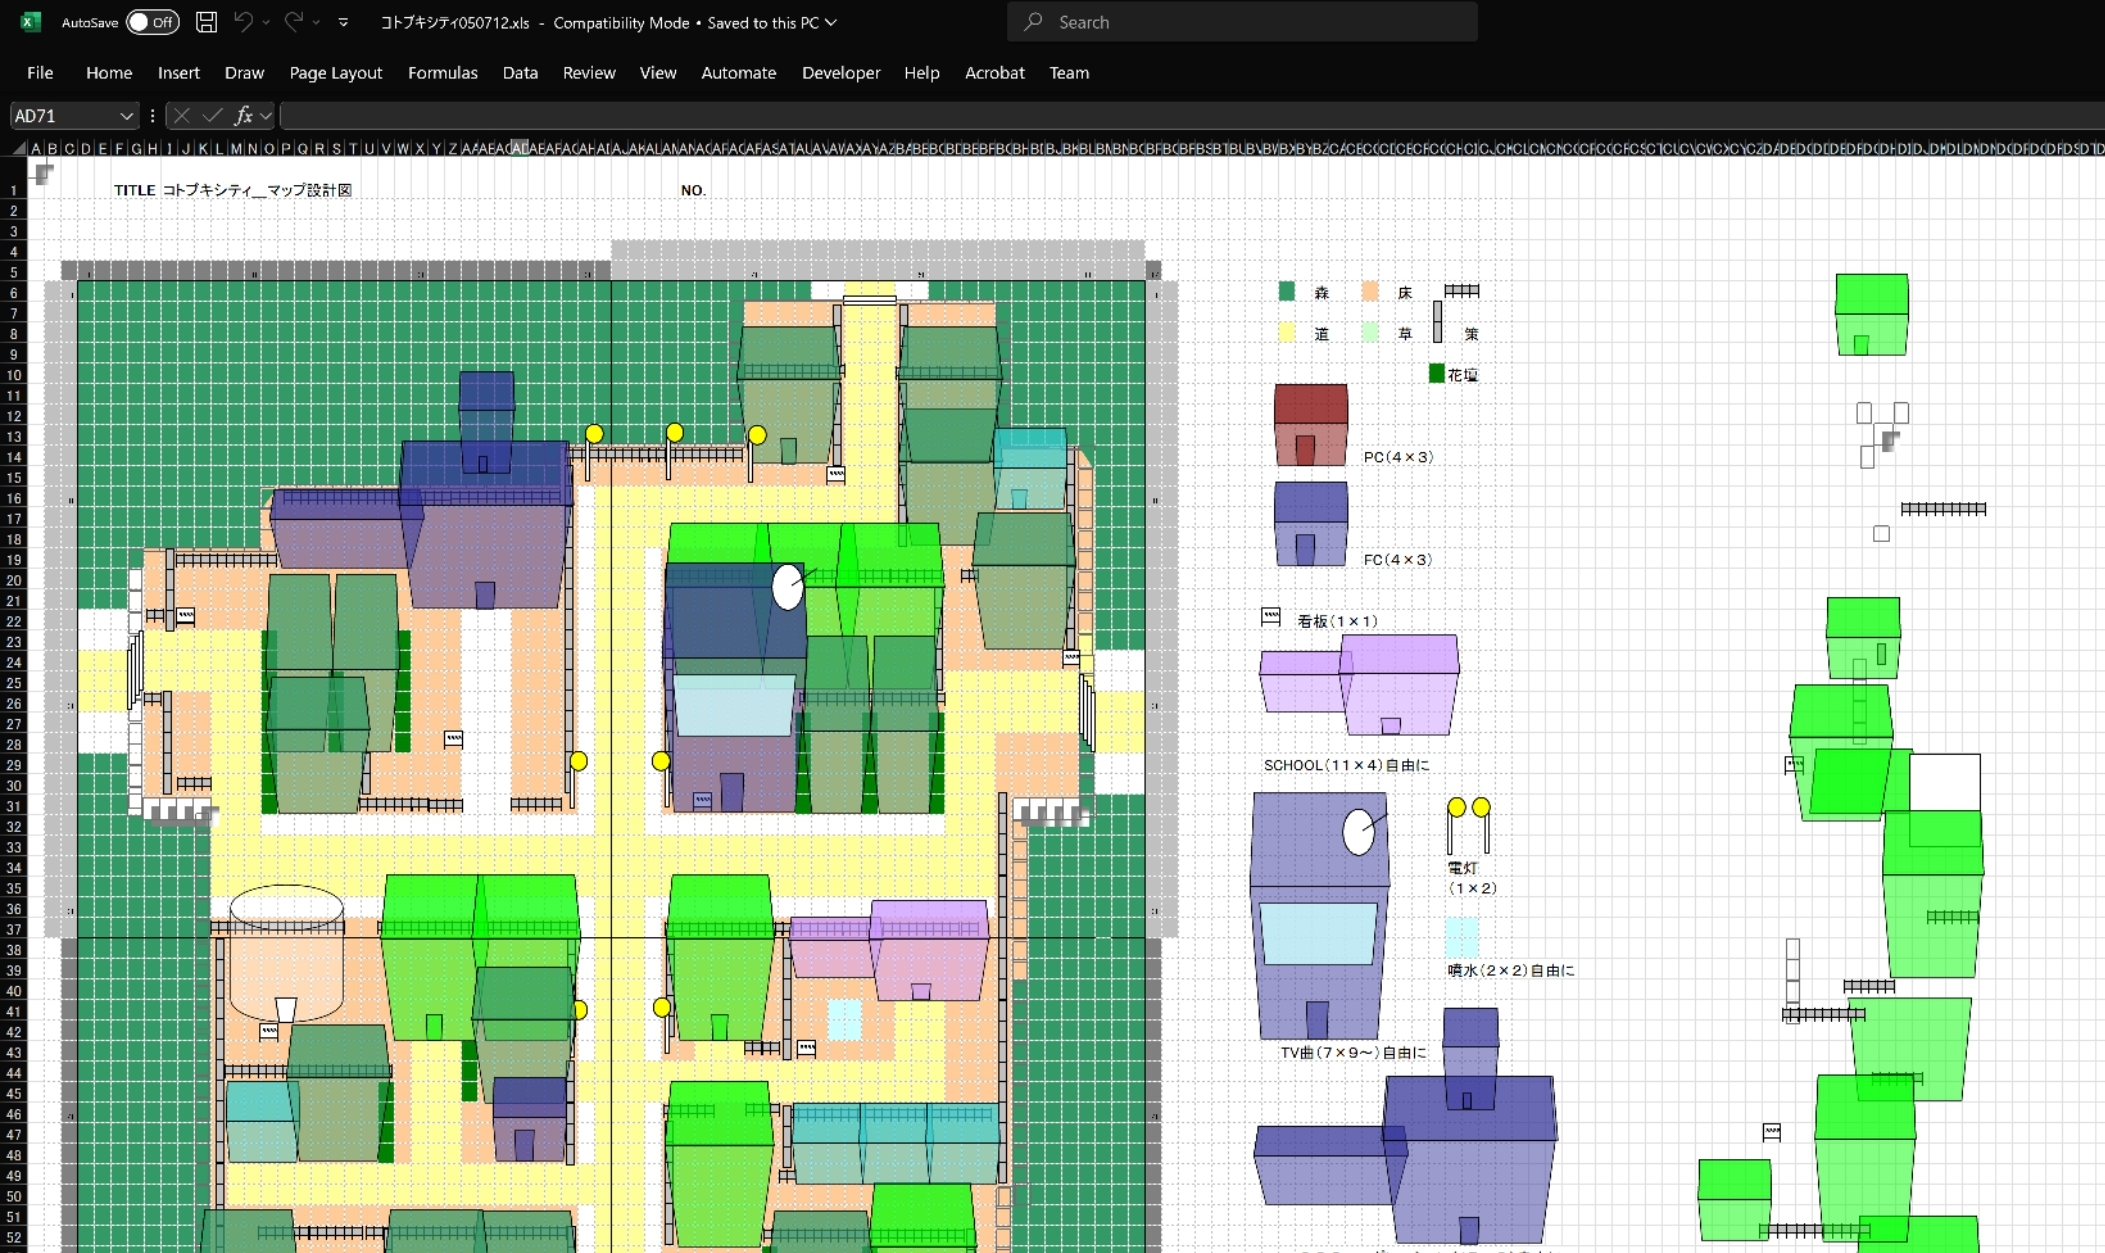Click the Redo arrow icon
Image resolution: width=2105 pixels, height=1253 pixels.
coord(293,21)
